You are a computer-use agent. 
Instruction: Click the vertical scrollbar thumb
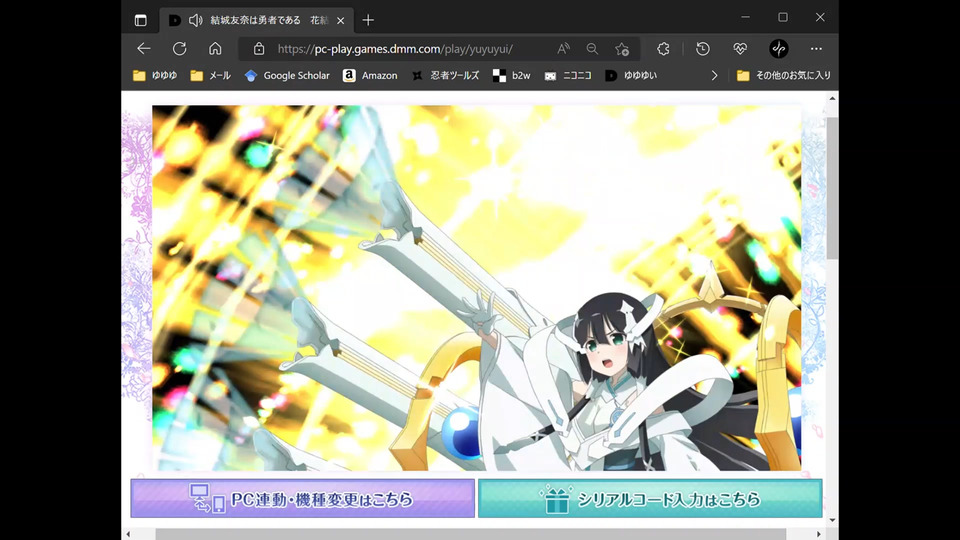(832, 188)
